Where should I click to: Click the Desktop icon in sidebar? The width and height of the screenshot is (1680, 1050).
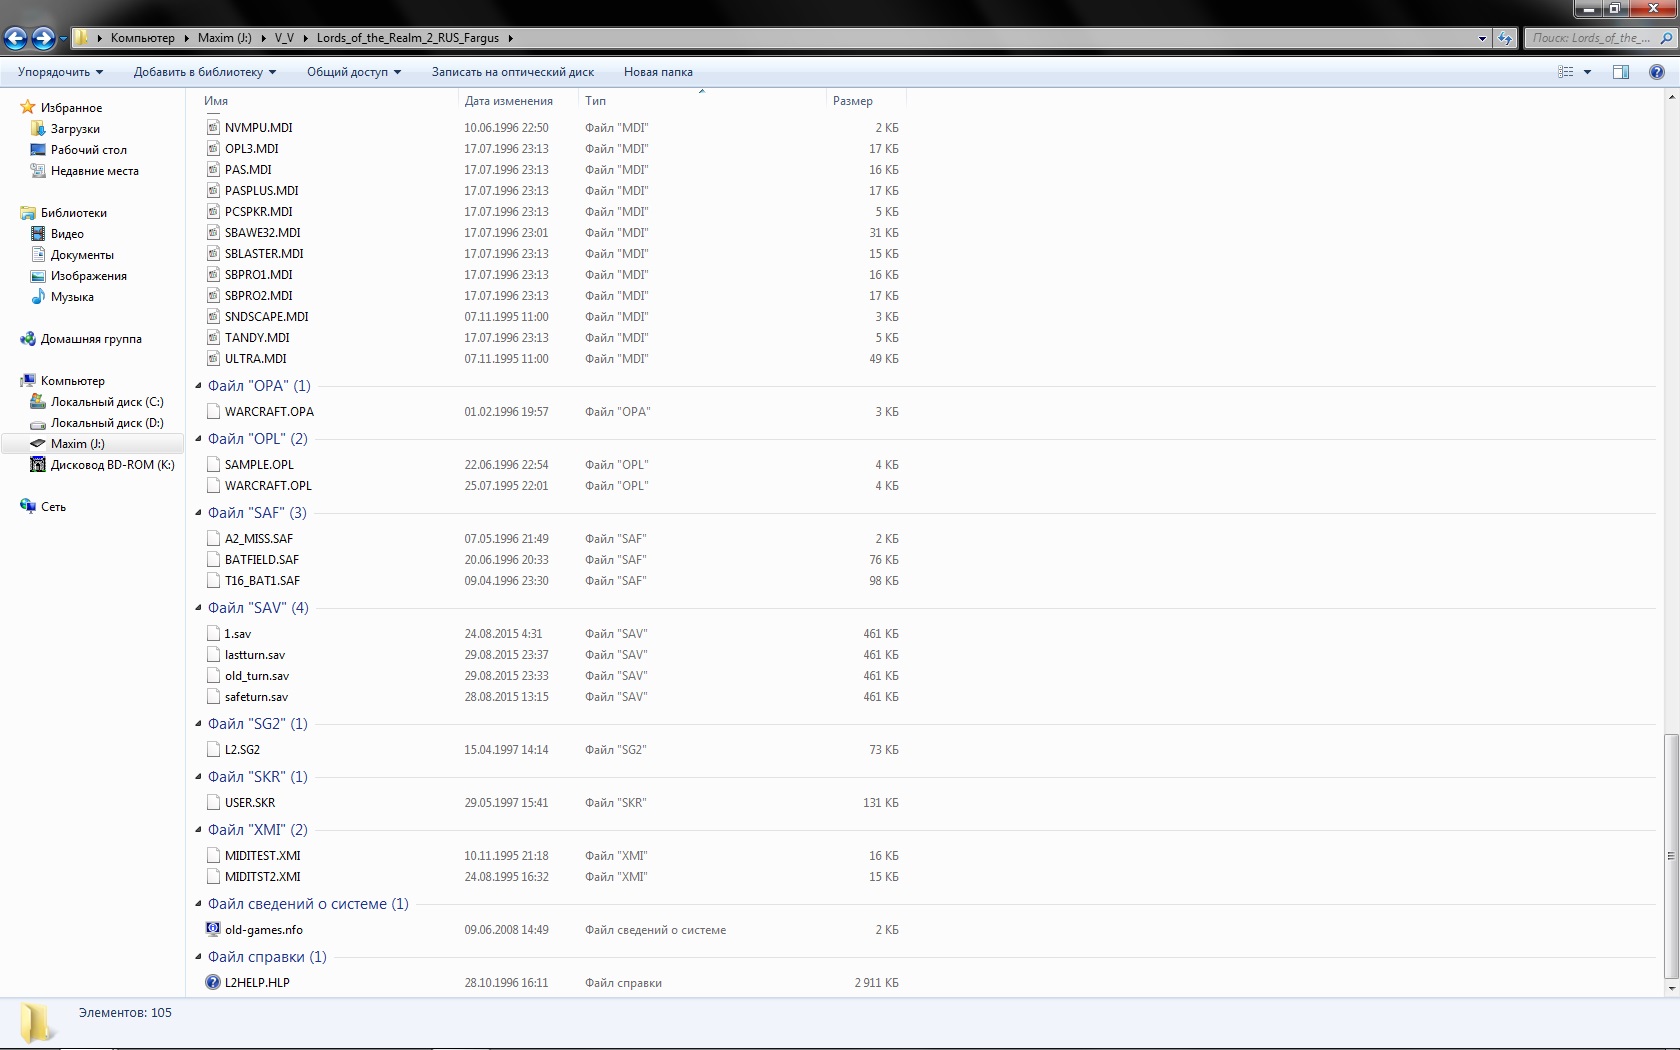click(x=38, y=149)
